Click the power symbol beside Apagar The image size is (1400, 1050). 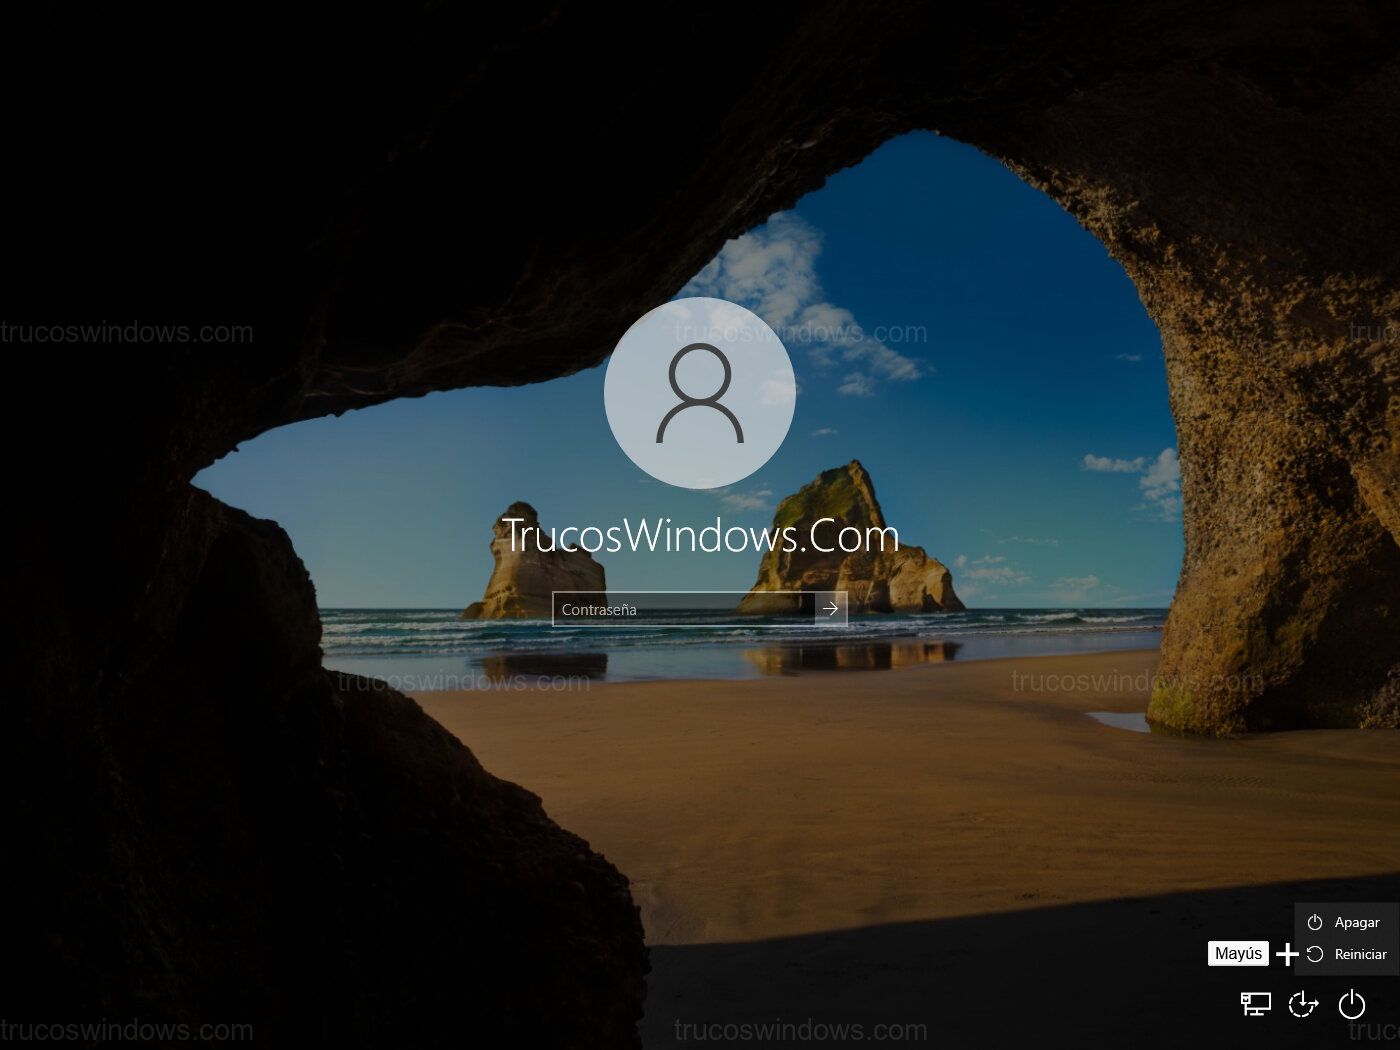pos(1315,922)
